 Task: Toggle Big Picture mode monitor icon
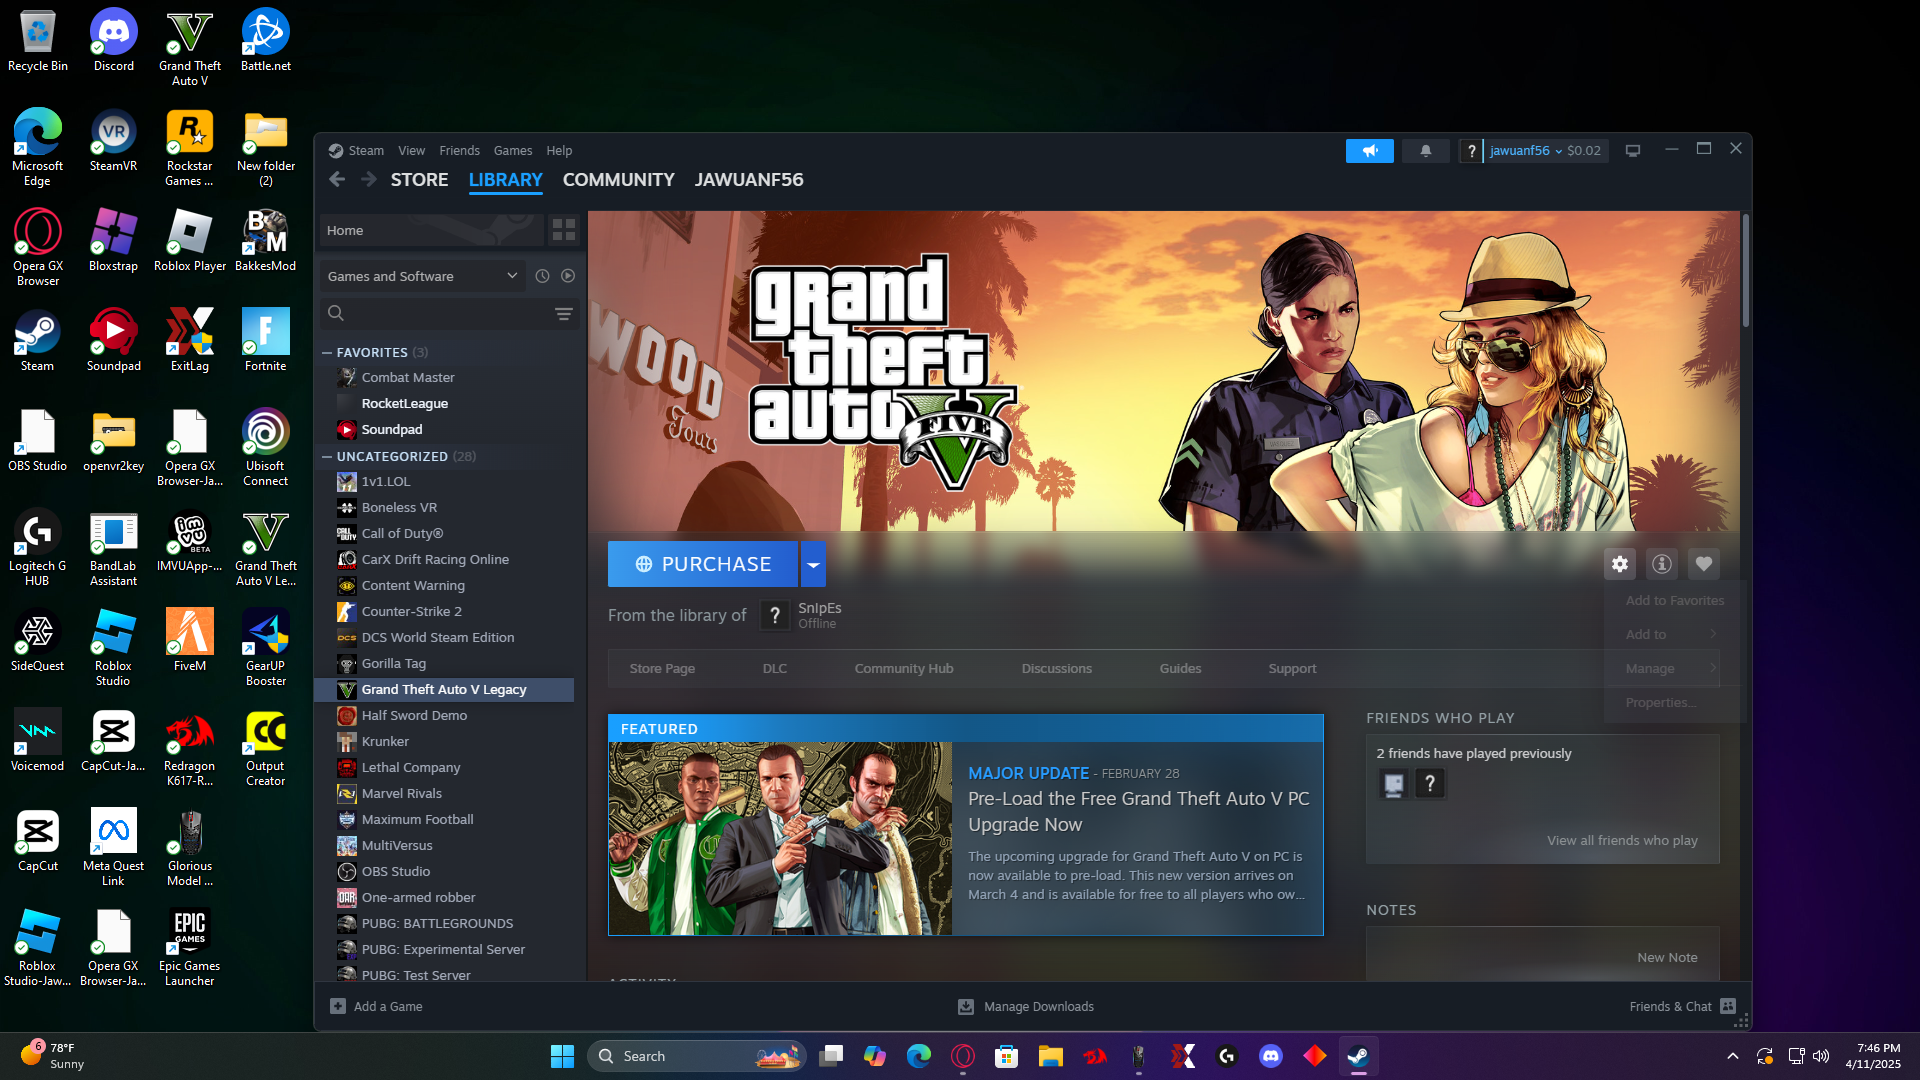(x=1633, y=151)
